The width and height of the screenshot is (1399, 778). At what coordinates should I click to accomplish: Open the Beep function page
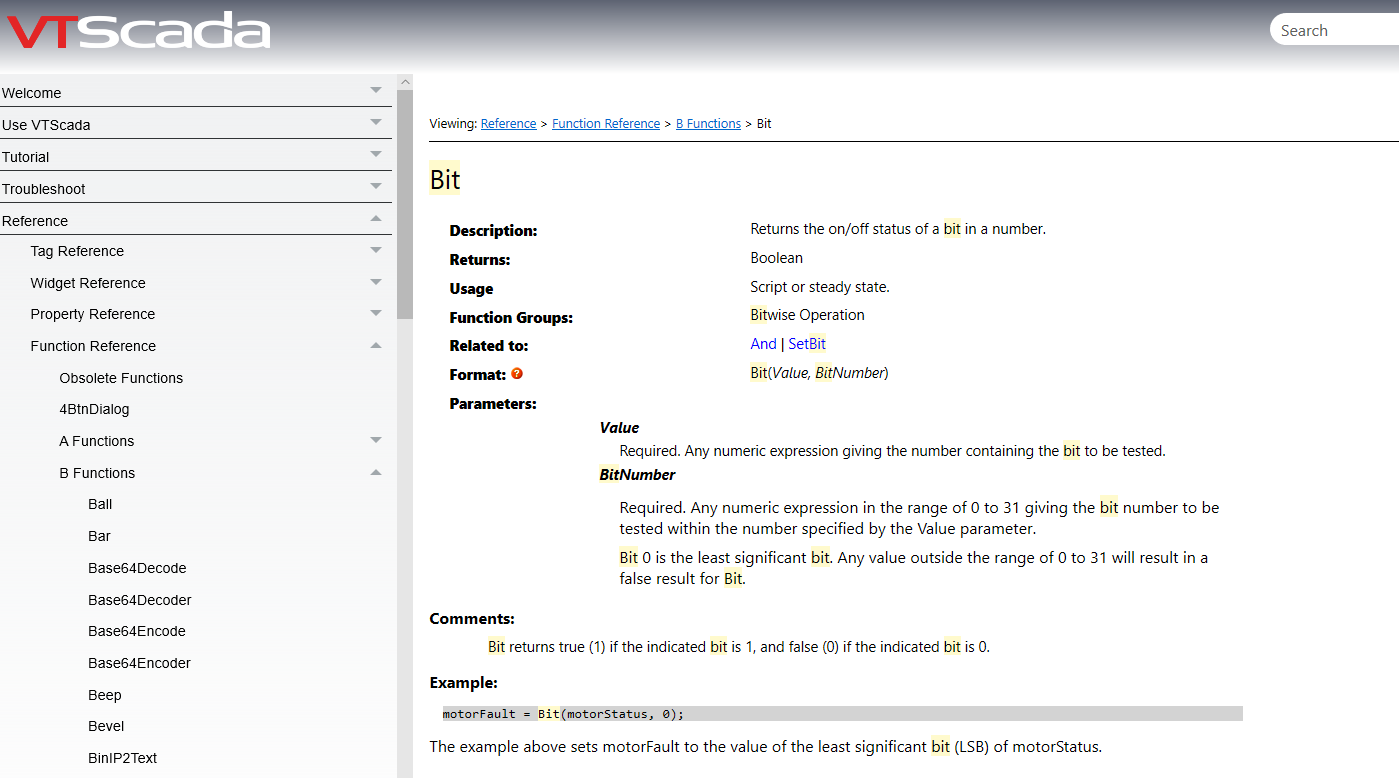click(x=105, y=695)
